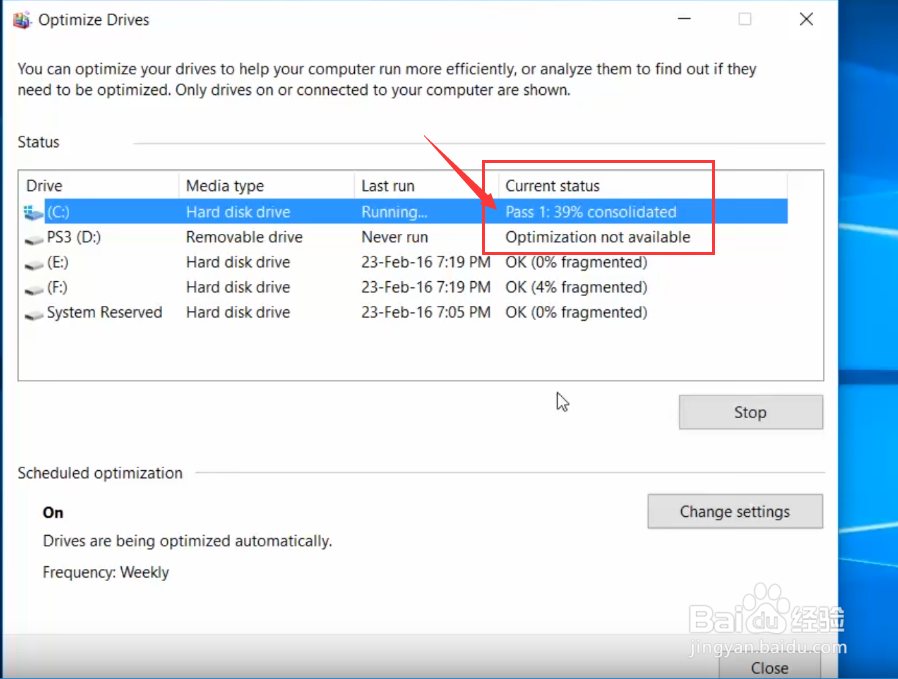Viewport: 898px width, 679px height.
Task: Click the Stop button
Action: click(750, 412)
